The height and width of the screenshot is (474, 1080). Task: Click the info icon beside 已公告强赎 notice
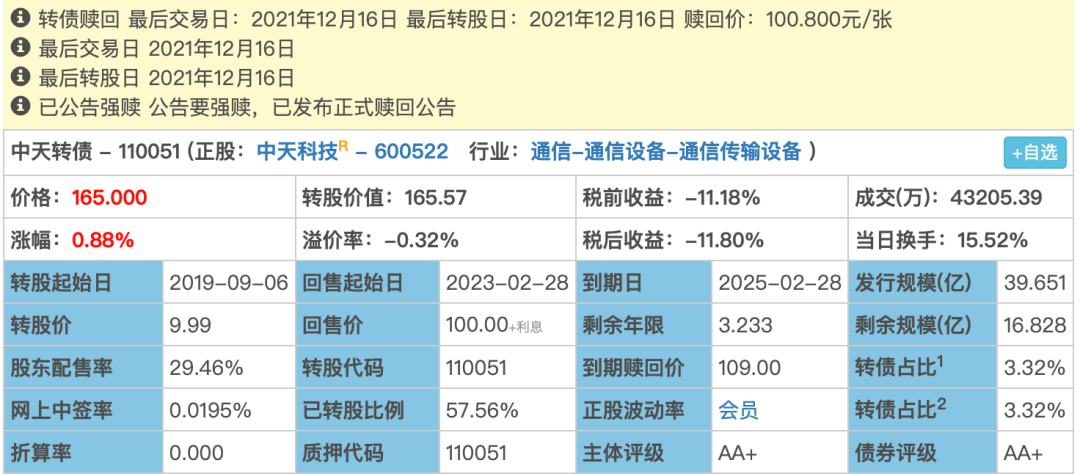(x=21, y=105)
